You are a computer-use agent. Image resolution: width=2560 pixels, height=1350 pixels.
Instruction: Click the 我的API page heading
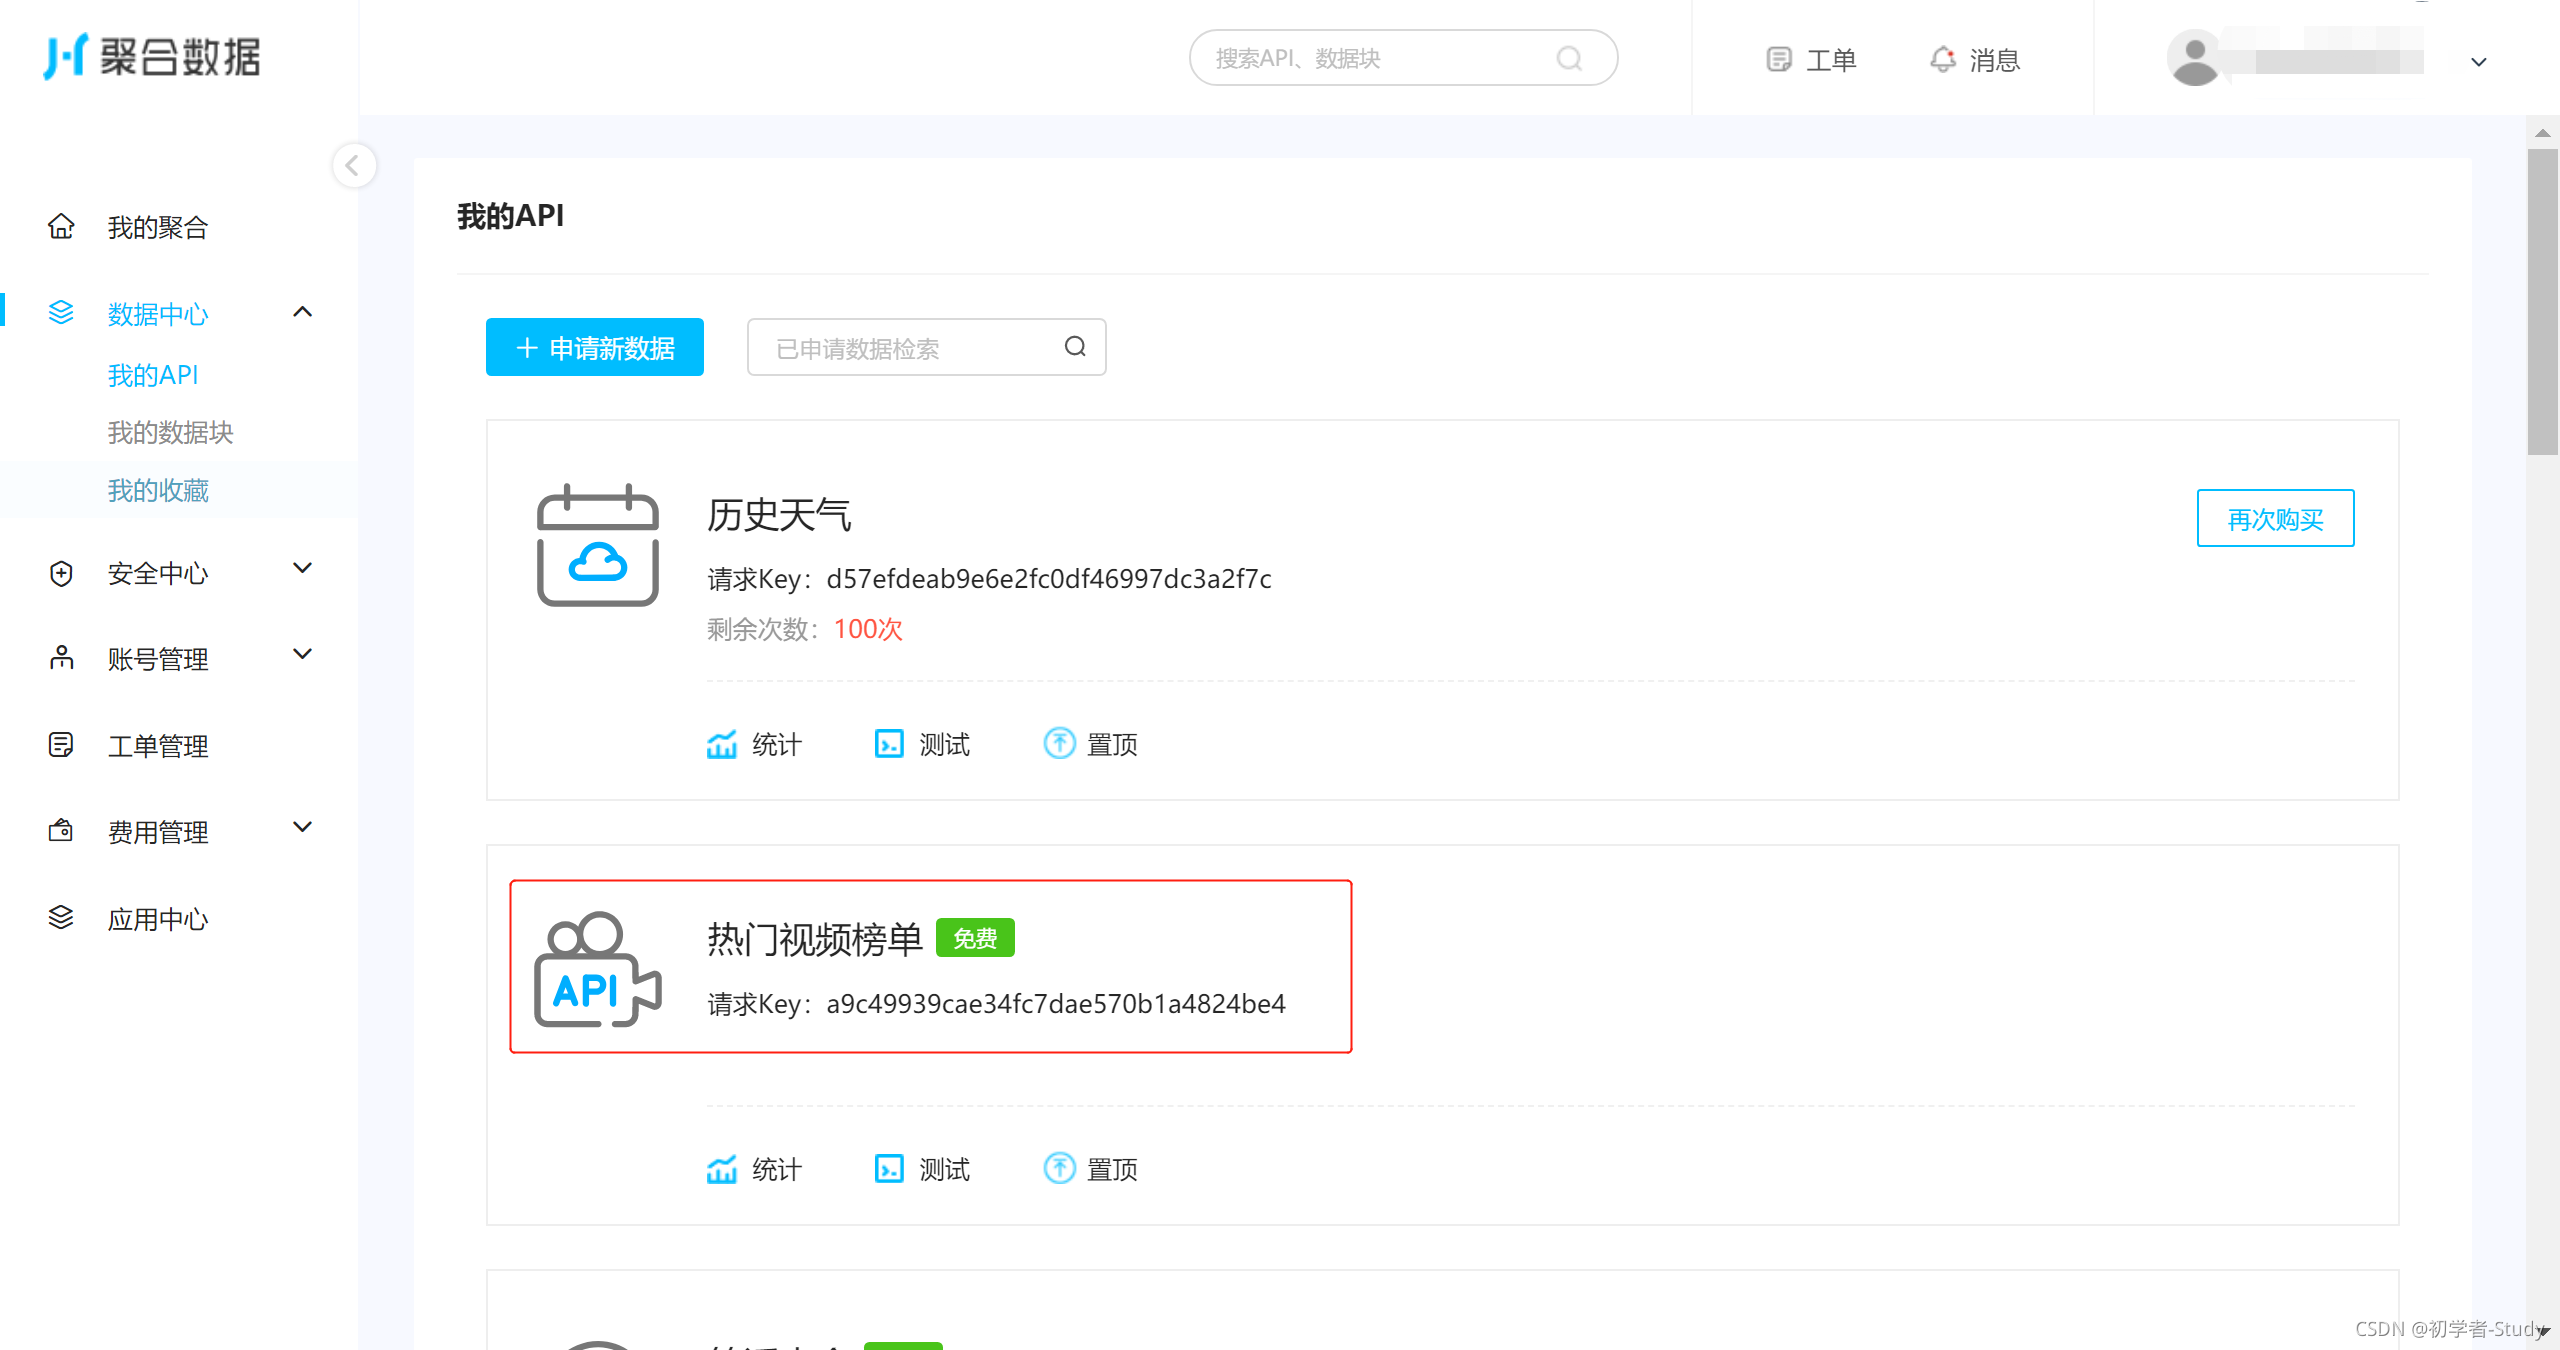[x=510, y=215]
